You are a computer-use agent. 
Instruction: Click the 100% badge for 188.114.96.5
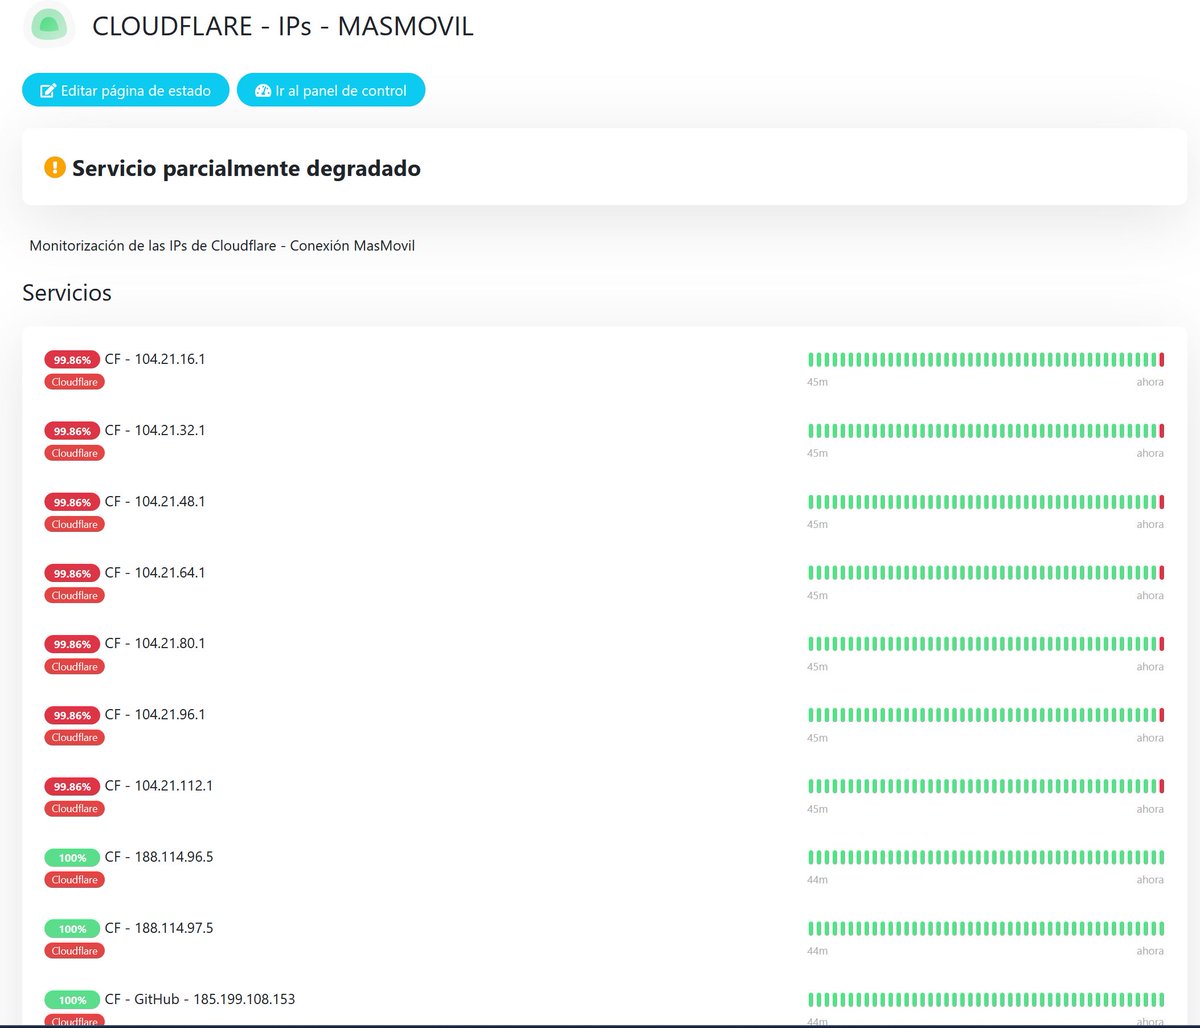(72, 857)
